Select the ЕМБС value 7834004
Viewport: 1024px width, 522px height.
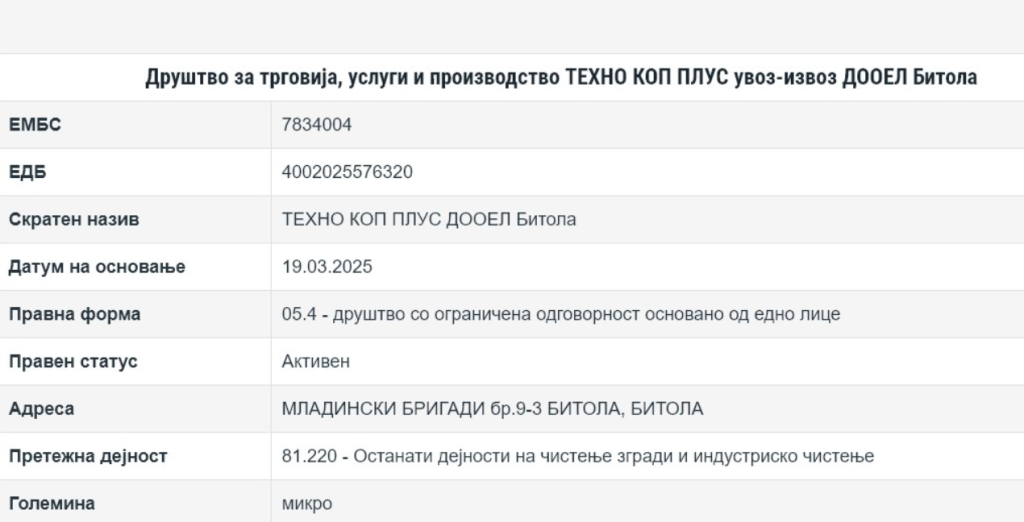[317, 125]
